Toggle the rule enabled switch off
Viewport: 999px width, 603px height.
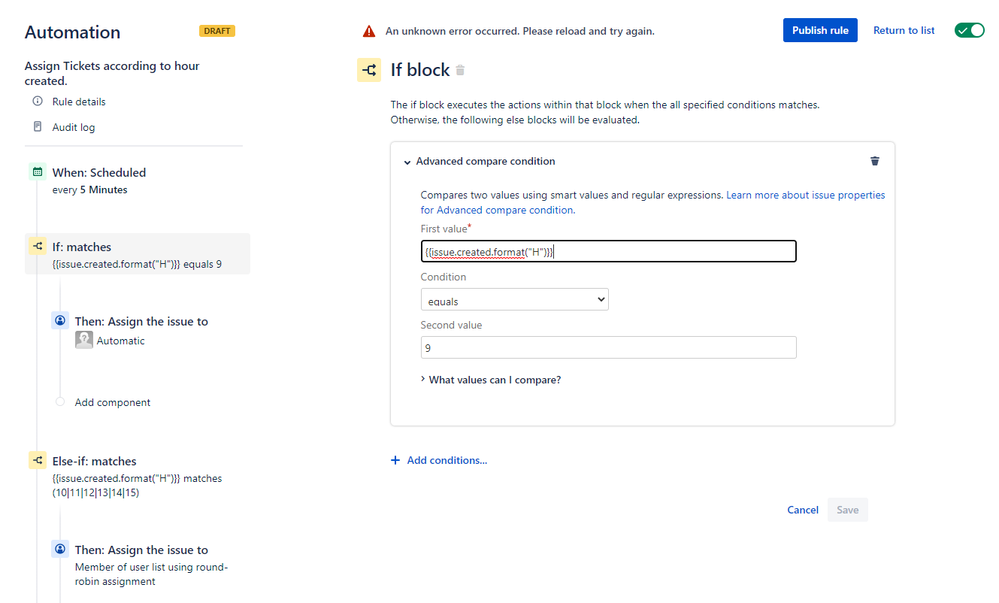[969, 30]
